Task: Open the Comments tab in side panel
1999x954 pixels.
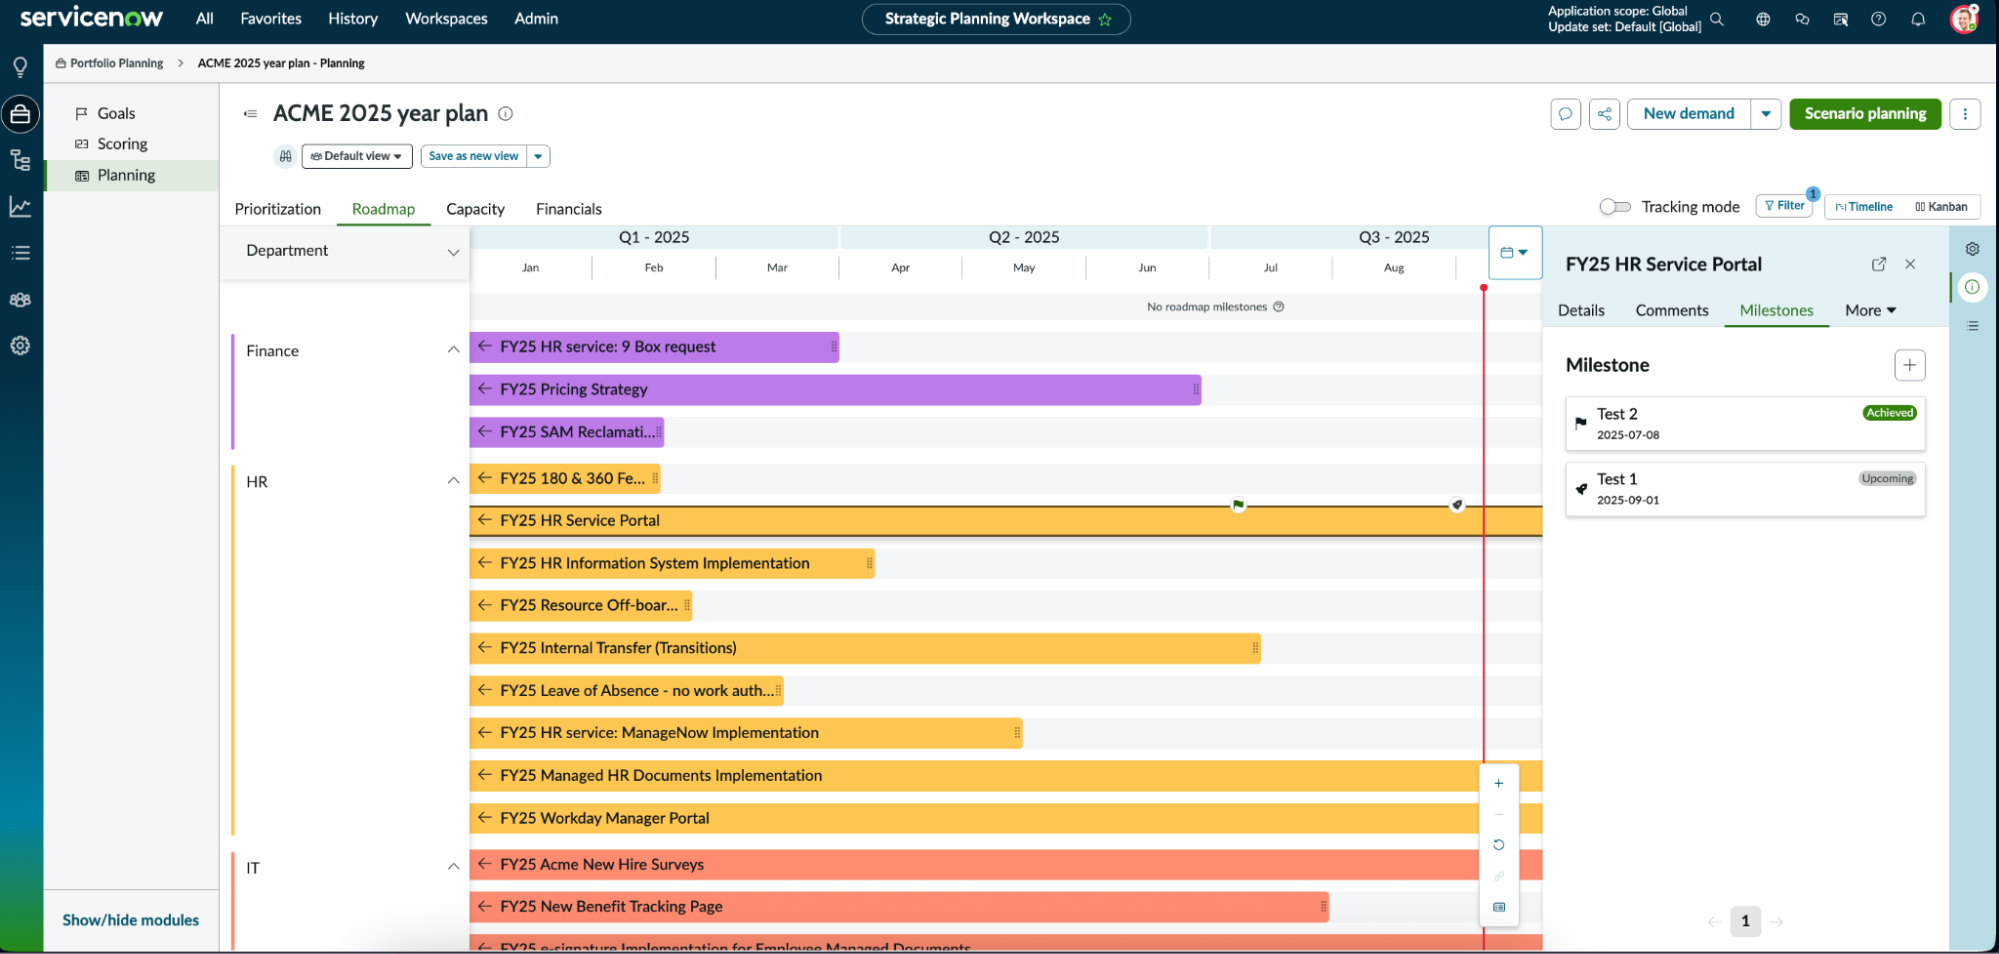Action: pos(1671,311)
